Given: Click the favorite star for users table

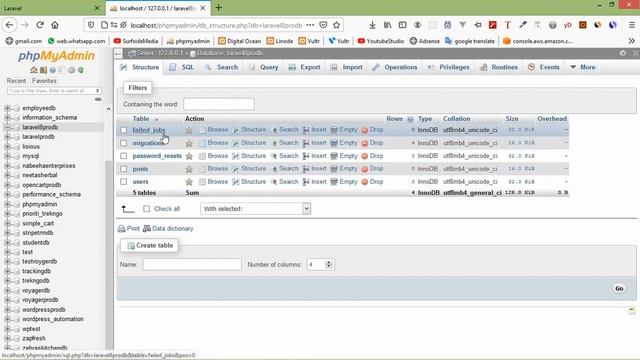Looking at the screenshot, I should click(x=189, y=182).
